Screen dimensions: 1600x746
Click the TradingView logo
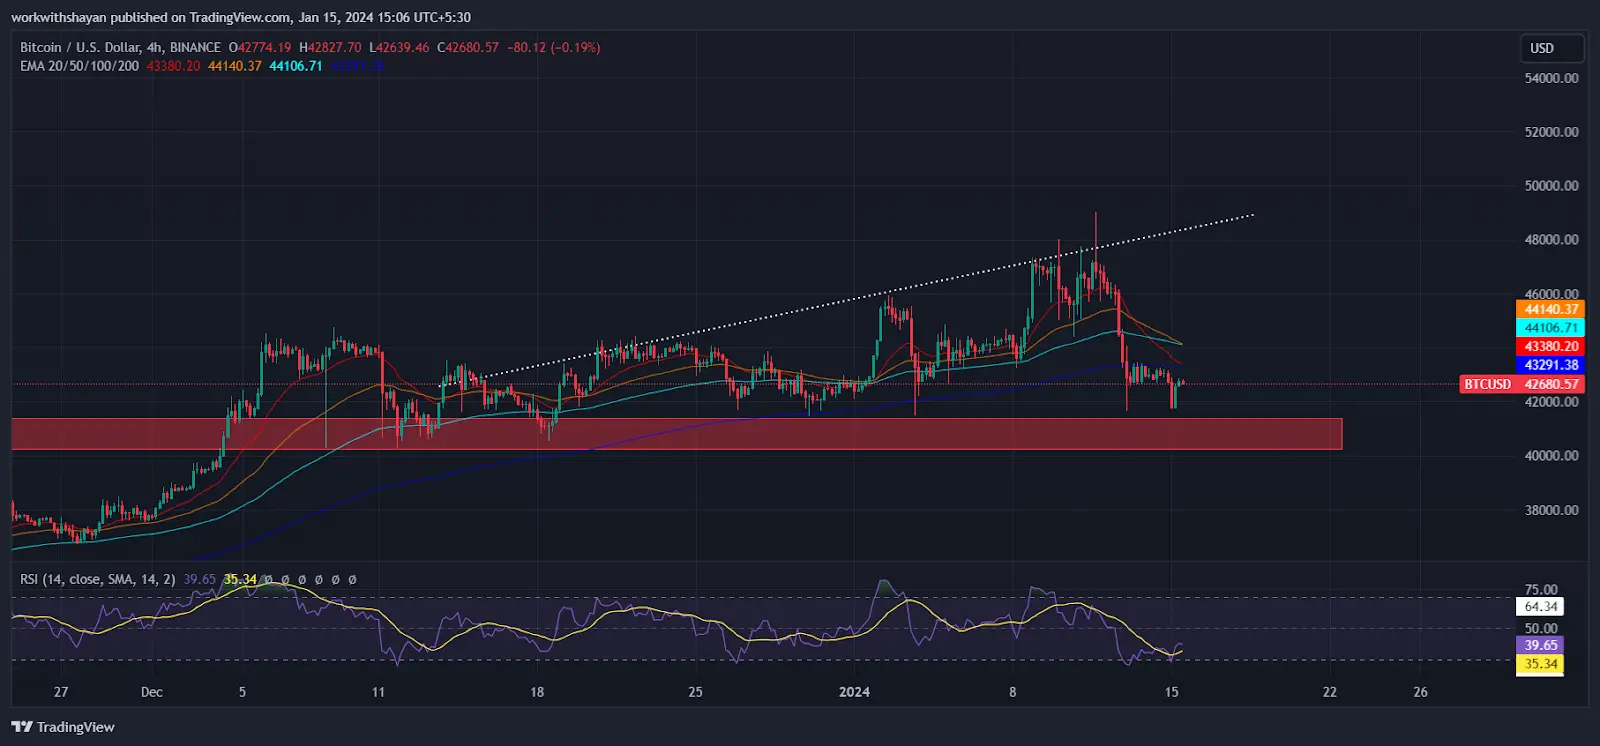63,727
